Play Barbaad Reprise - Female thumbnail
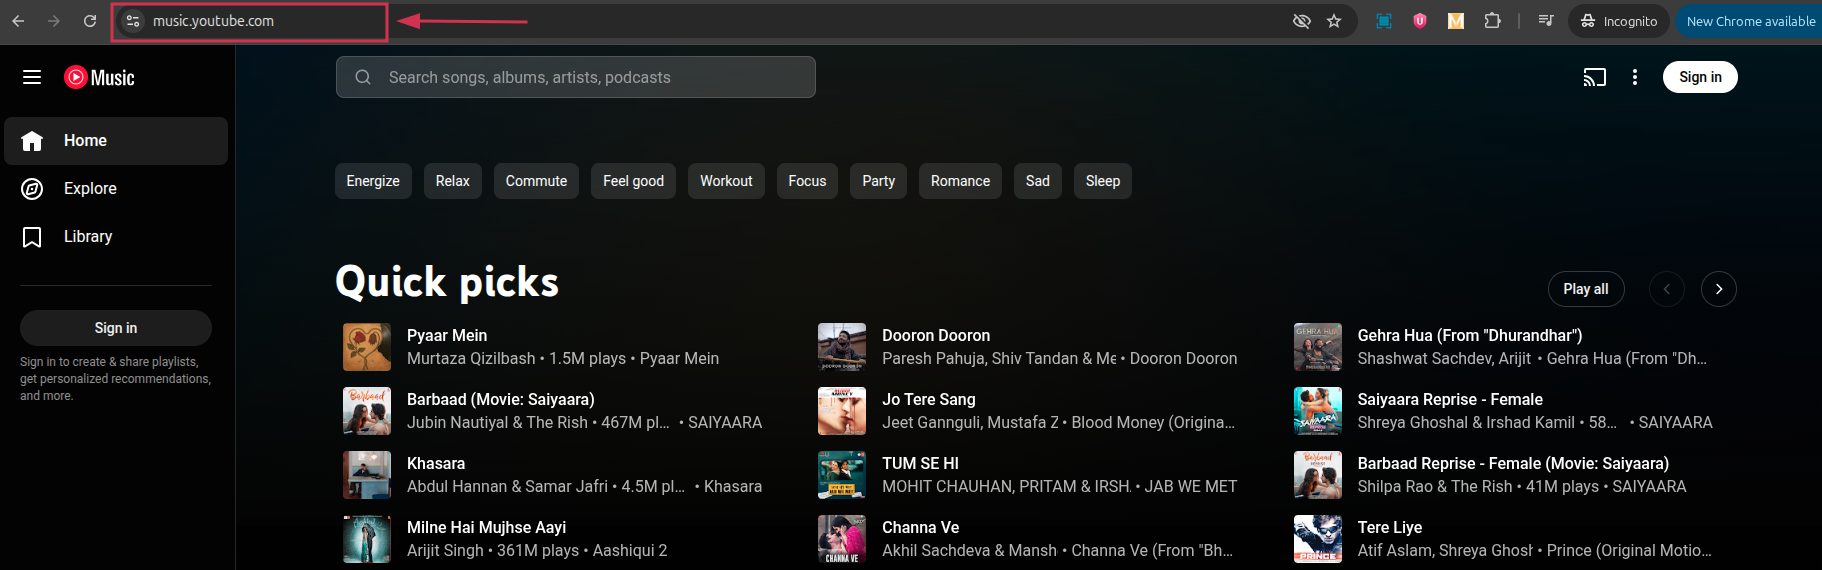This screenshot has height=570, width=1822. [1318, 475]
